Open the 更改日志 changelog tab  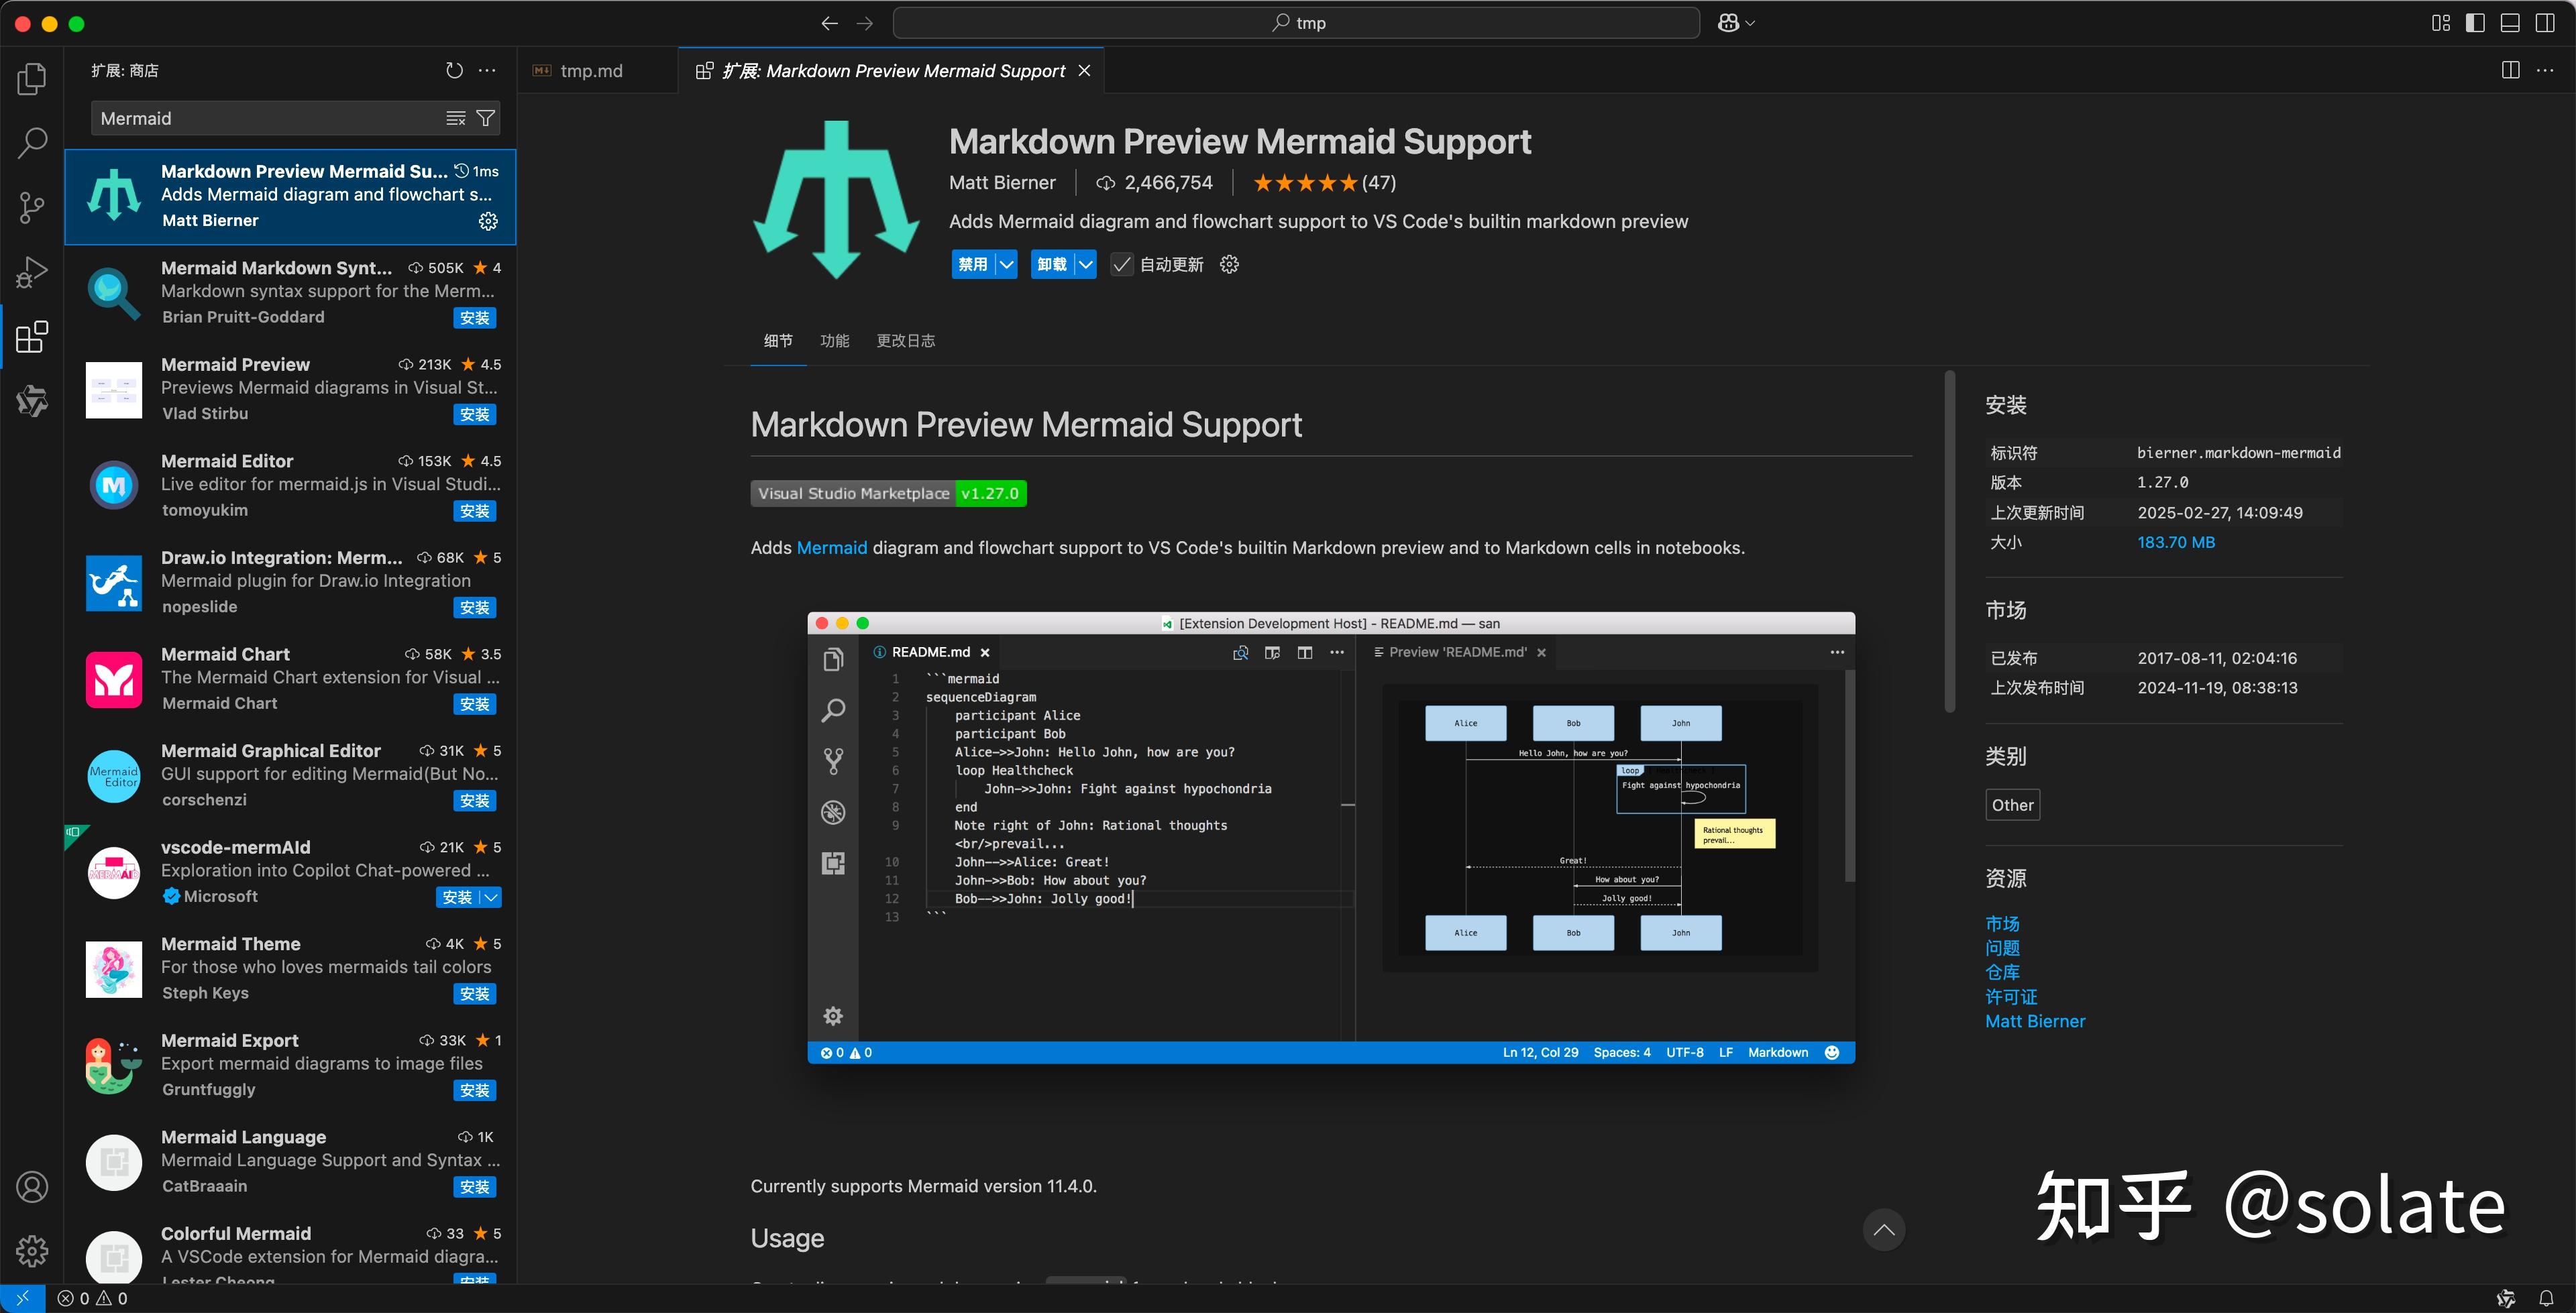click(x=905, y=341)
